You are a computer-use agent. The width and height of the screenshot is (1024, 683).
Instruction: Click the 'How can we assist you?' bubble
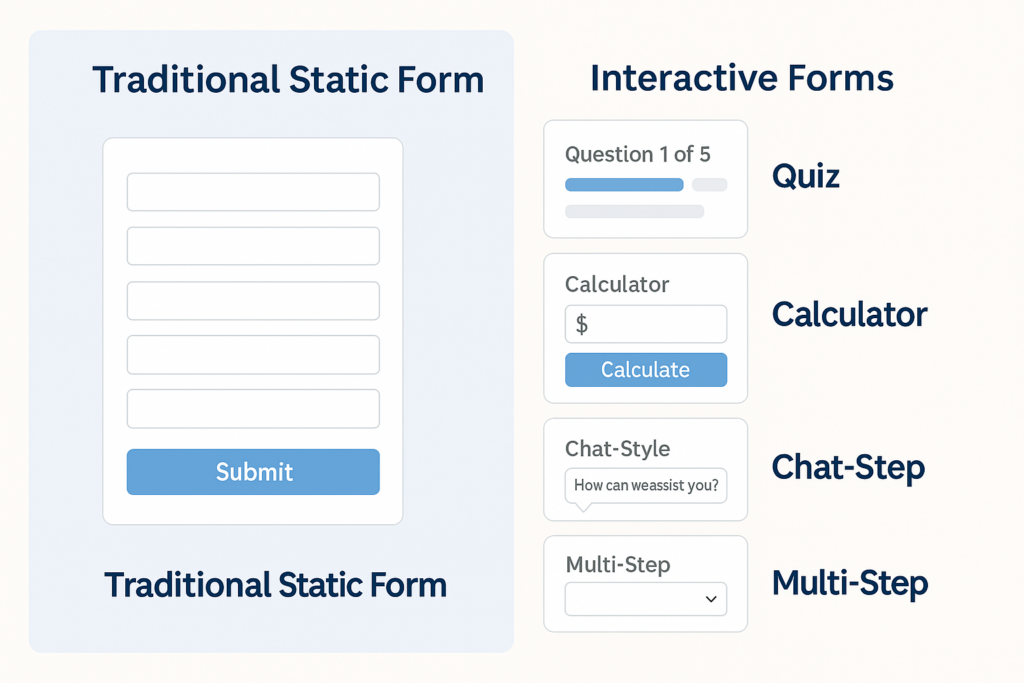point(646,486)
